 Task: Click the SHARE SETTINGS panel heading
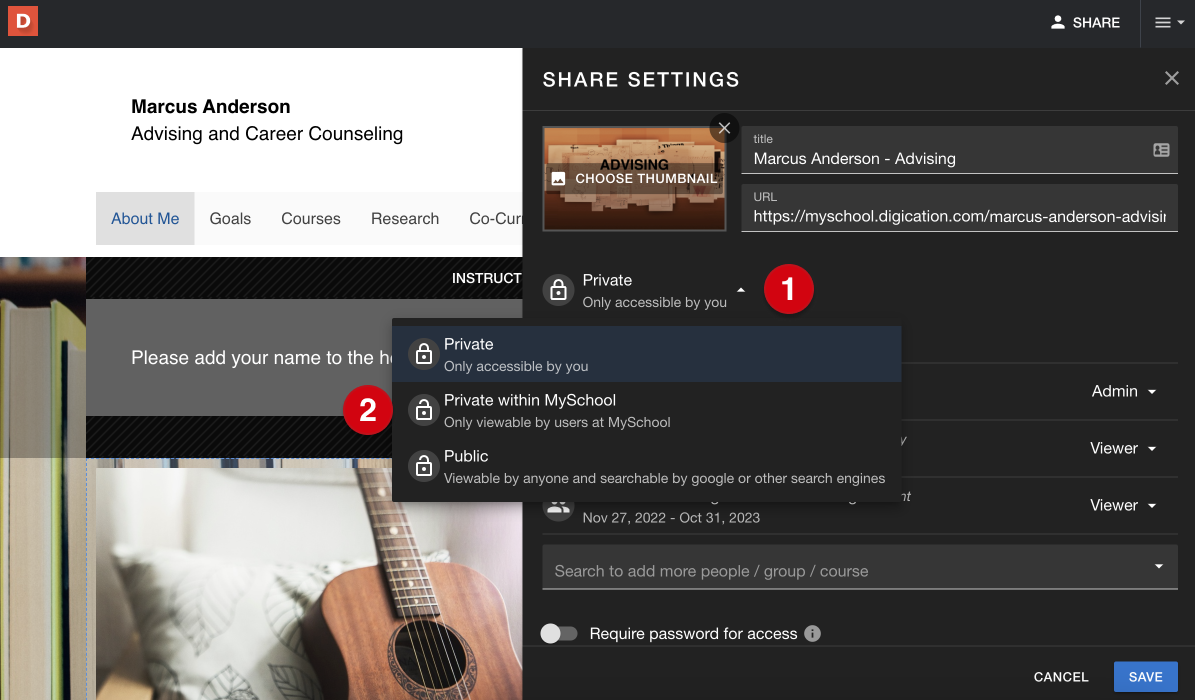pyautogui.click(x=641, y=79)
